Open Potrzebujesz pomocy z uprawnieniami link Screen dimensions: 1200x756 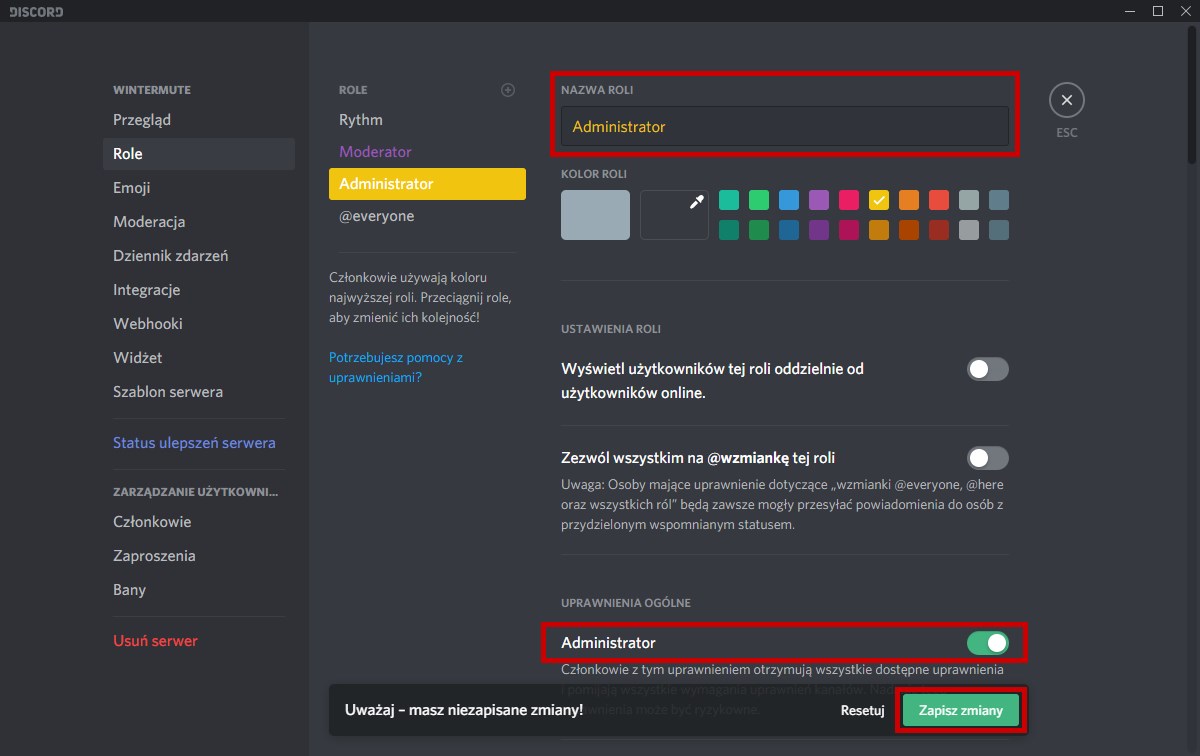click(396, 367)
